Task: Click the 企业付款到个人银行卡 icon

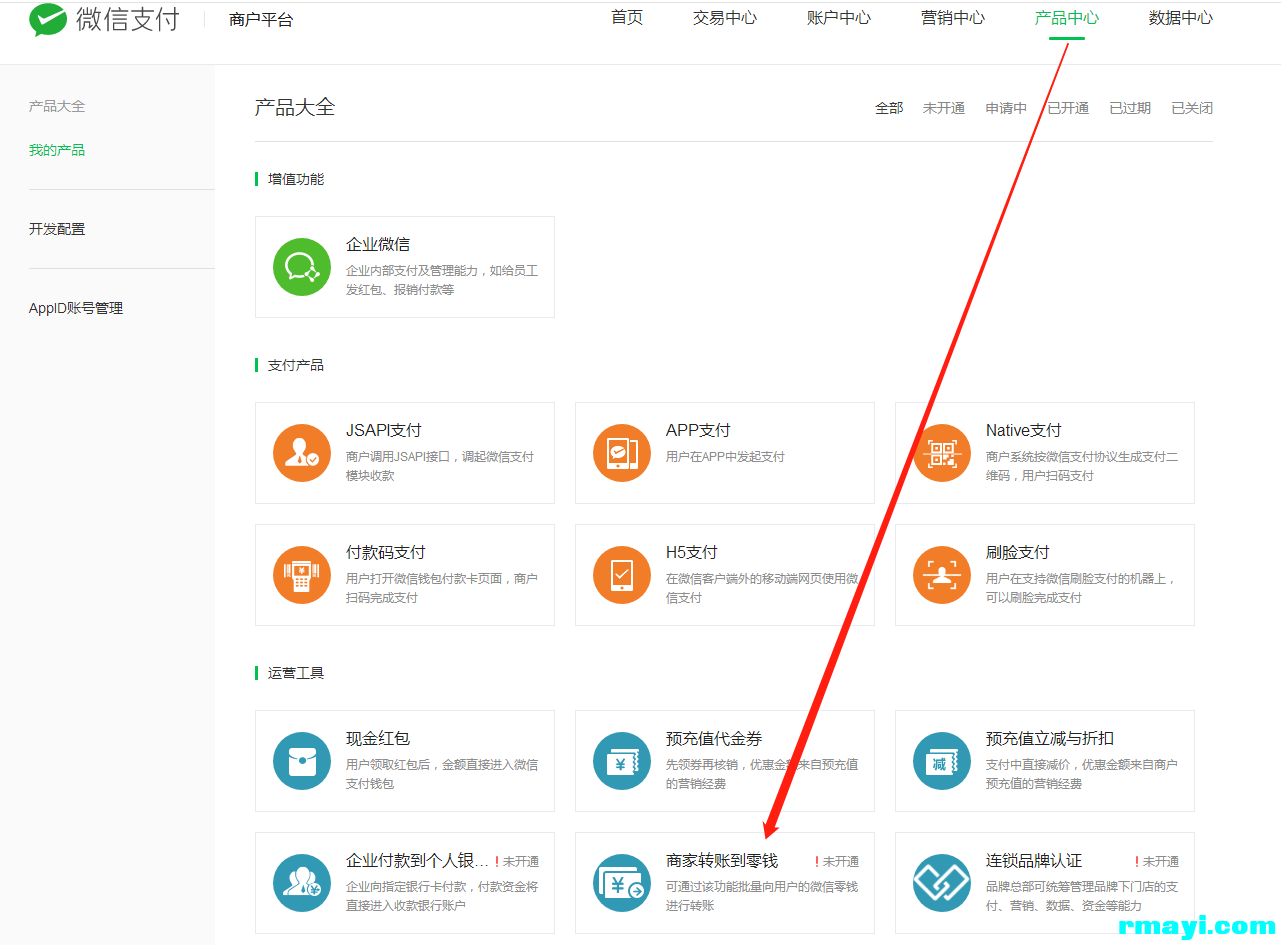Action: click(x=302, y=883)
